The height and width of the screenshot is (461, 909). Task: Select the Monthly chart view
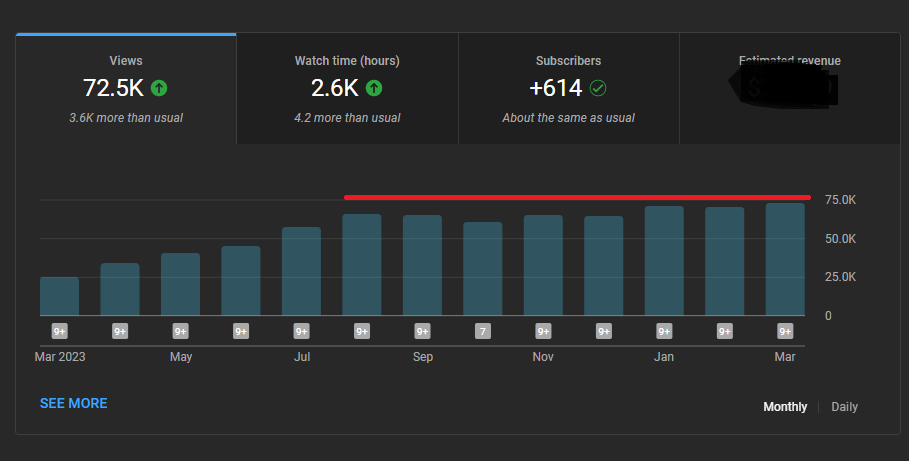coord(785,407)
